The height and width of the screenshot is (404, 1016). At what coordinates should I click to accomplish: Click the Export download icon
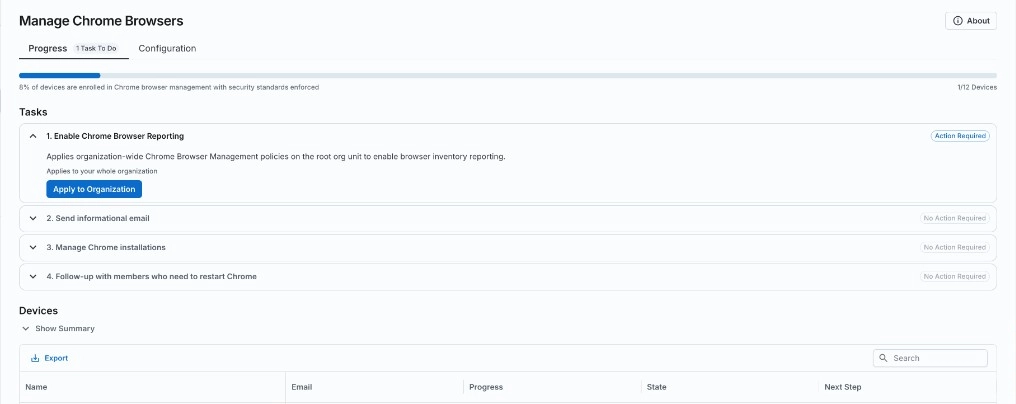pyautogui.click(x=35, y=358)
